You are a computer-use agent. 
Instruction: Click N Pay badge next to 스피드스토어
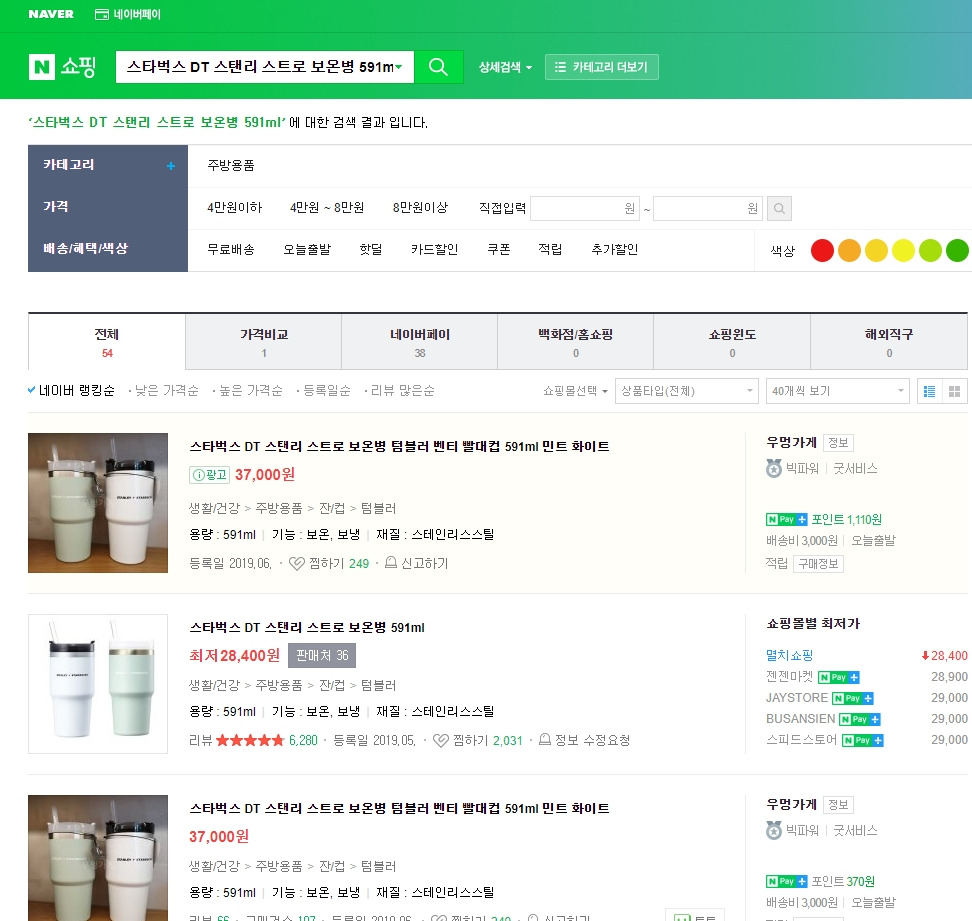(862, 741)
